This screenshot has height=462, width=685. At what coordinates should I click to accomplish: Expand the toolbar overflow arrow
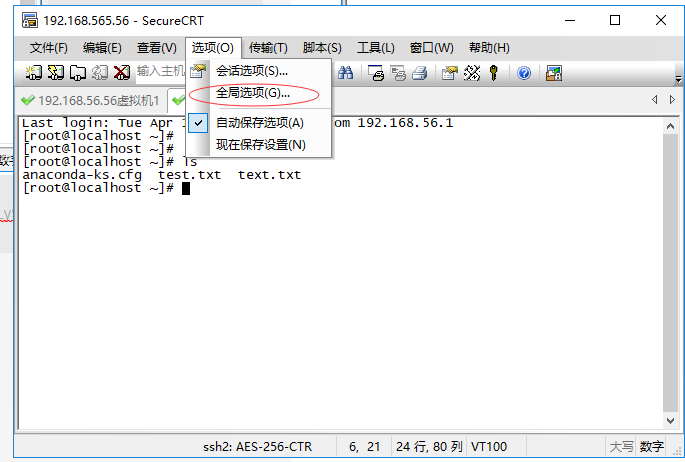(678, 79)
